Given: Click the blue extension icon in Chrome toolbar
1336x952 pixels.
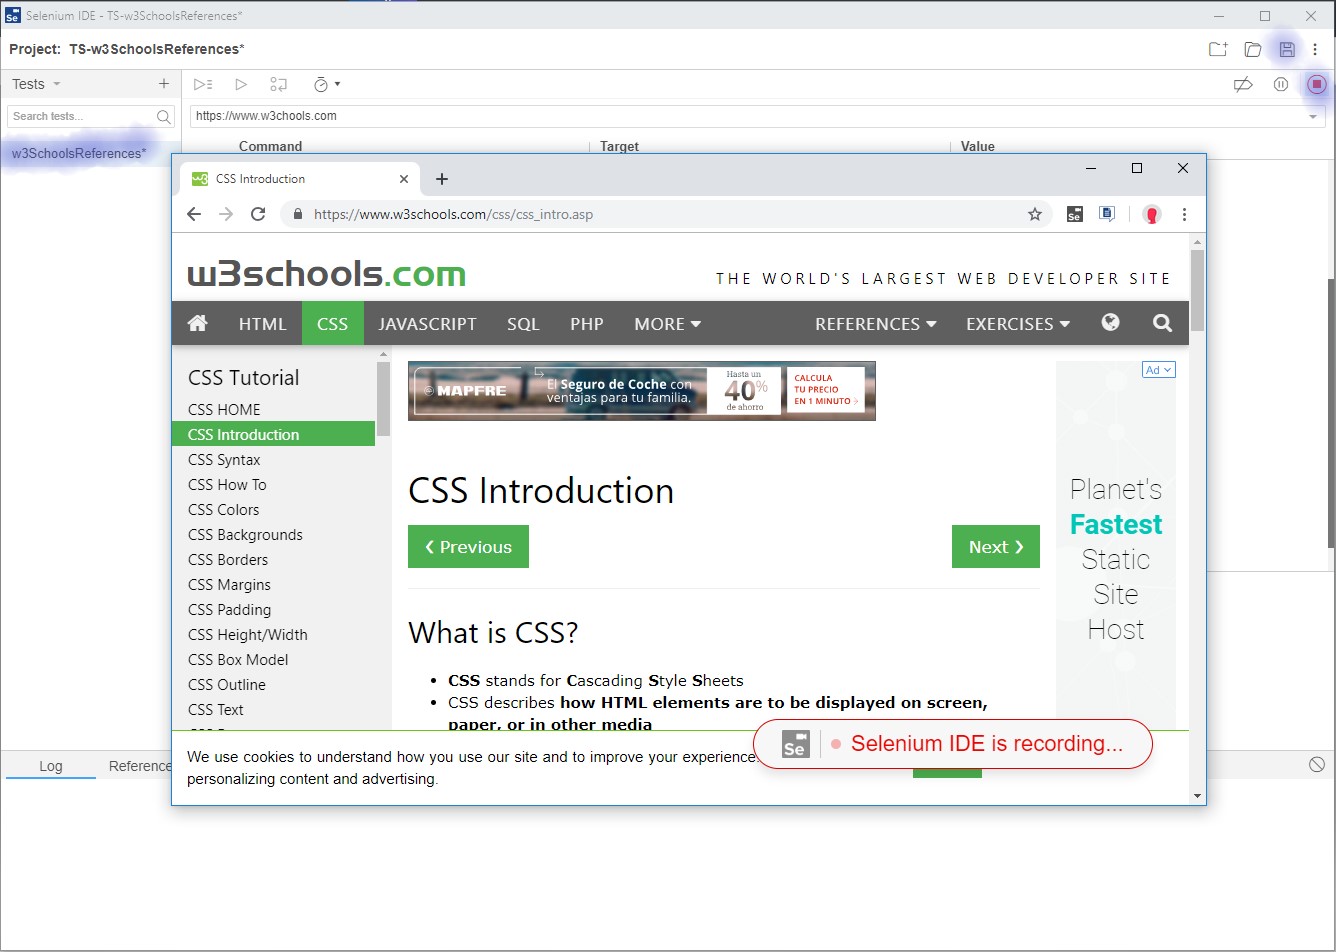Looking at the screenshot, I should (1107, 214).
